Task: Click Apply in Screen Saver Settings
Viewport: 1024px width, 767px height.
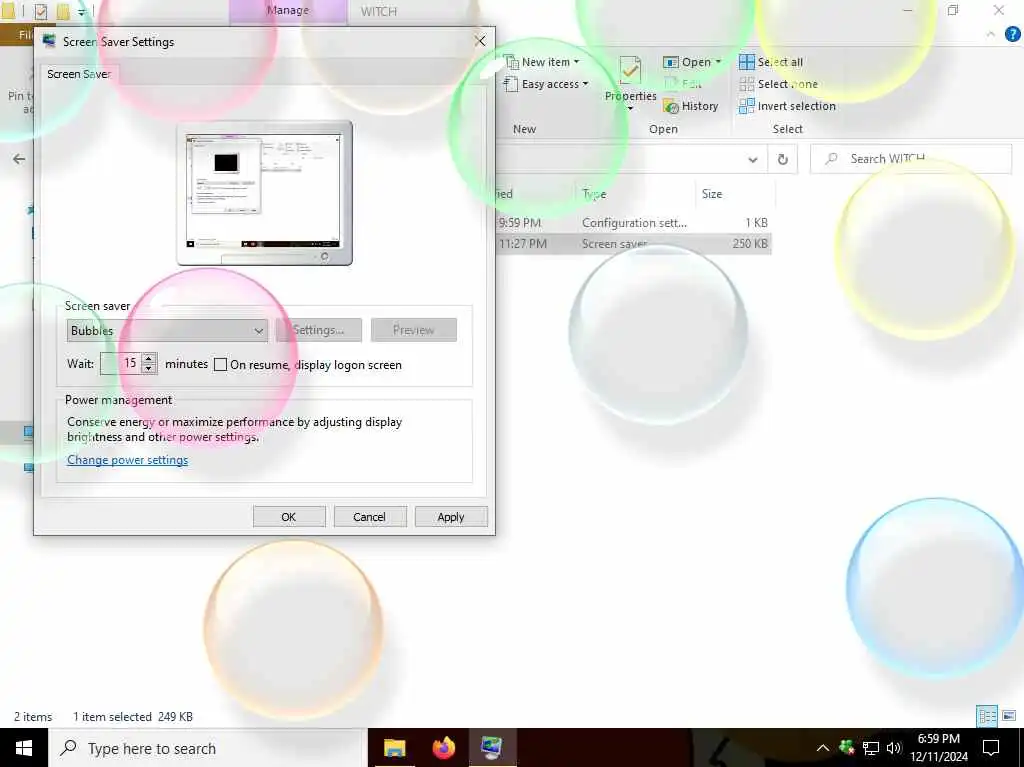Action: click(451, 517)
